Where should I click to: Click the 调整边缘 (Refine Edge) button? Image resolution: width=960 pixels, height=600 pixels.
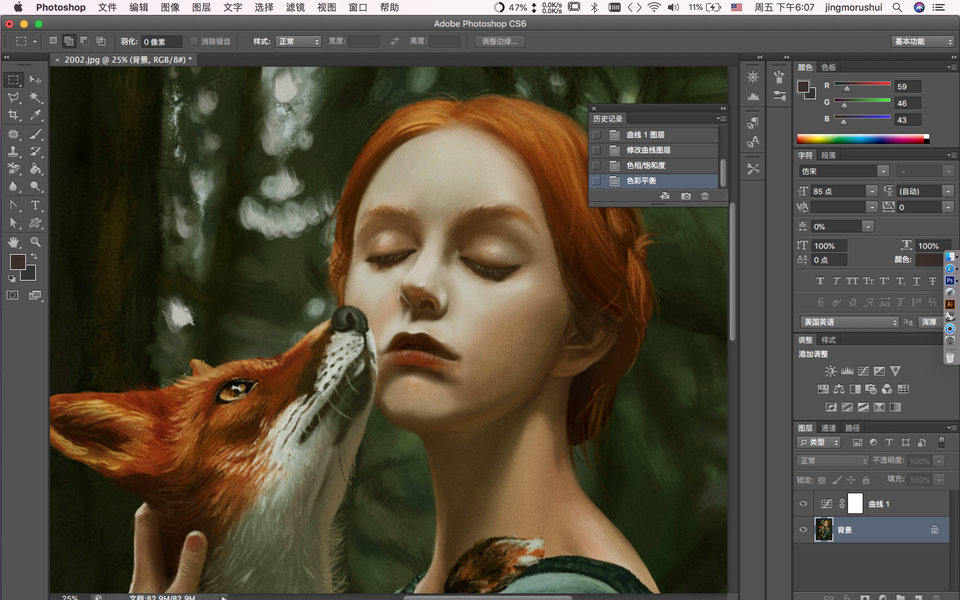point(500,41)
